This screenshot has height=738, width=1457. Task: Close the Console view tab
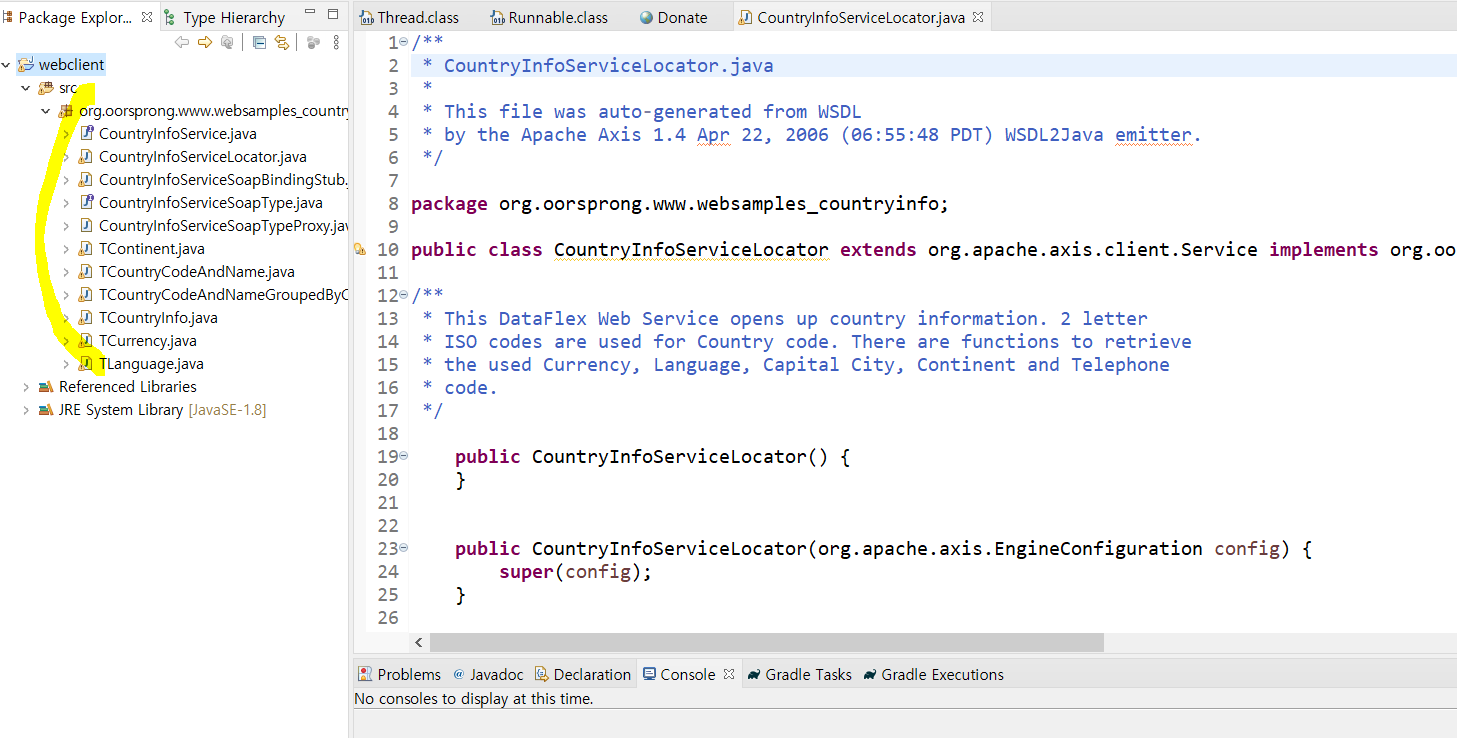(729, 674)
